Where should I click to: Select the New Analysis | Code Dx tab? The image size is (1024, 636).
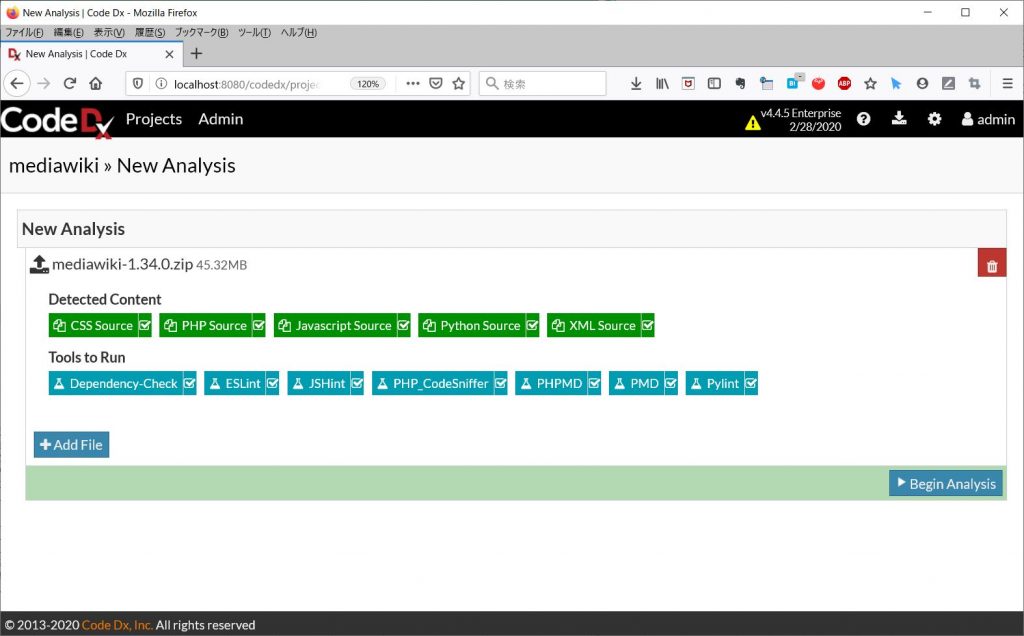pos(91,54)
